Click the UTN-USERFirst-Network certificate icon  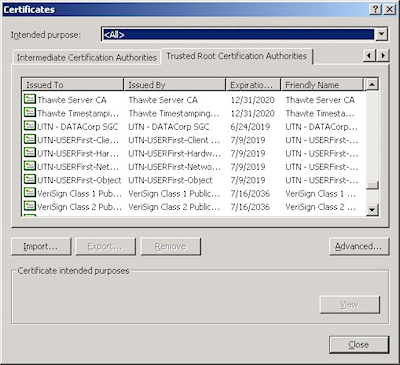30,166
